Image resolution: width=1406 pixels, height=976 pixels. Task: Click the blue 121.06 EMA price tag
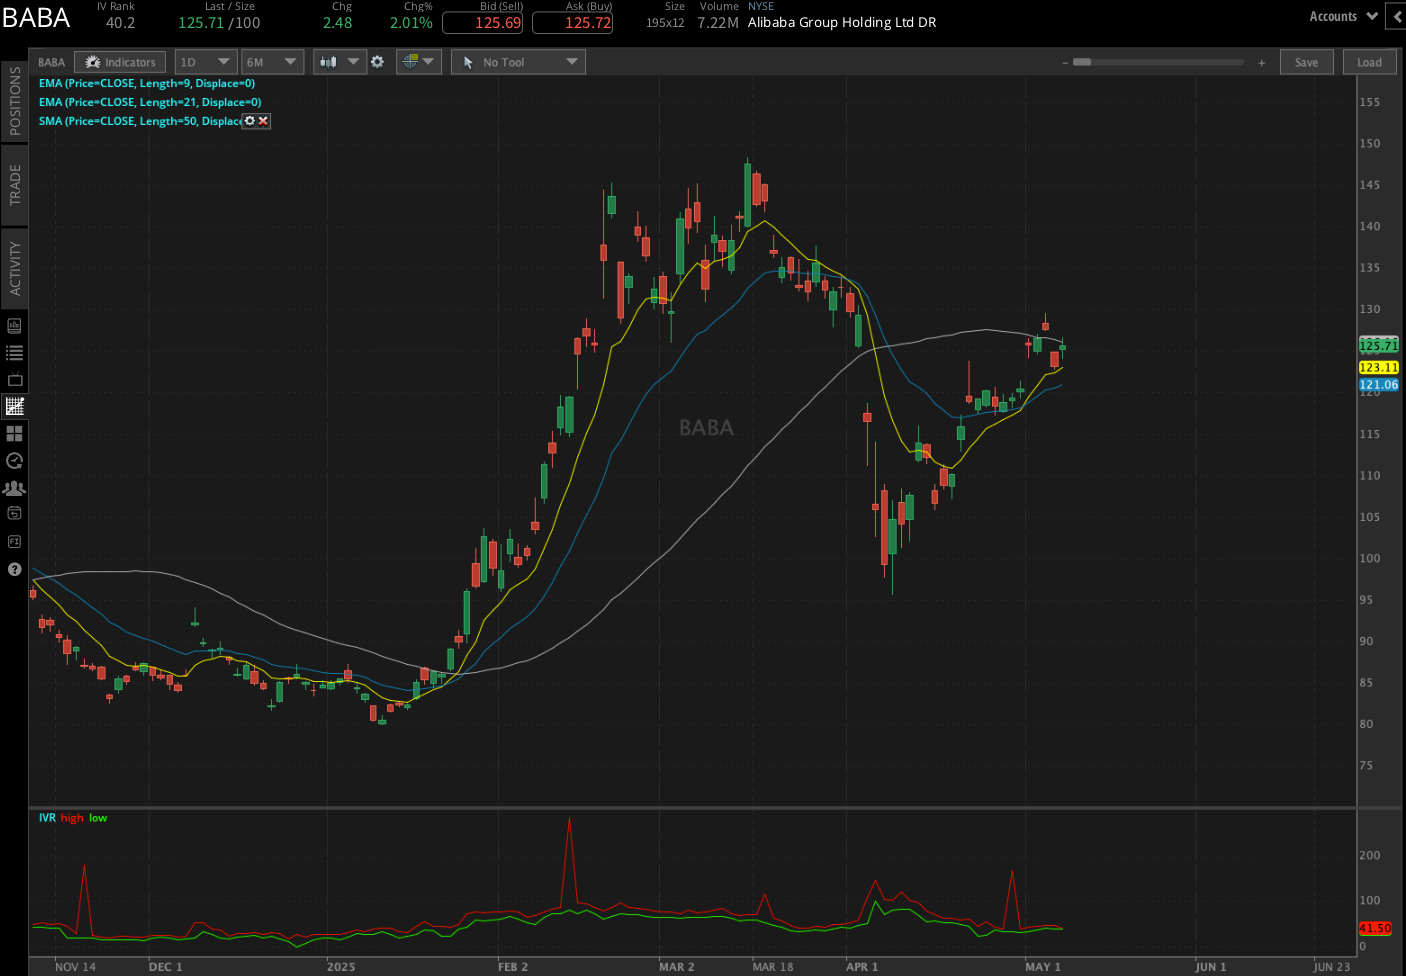[1379, 384]
